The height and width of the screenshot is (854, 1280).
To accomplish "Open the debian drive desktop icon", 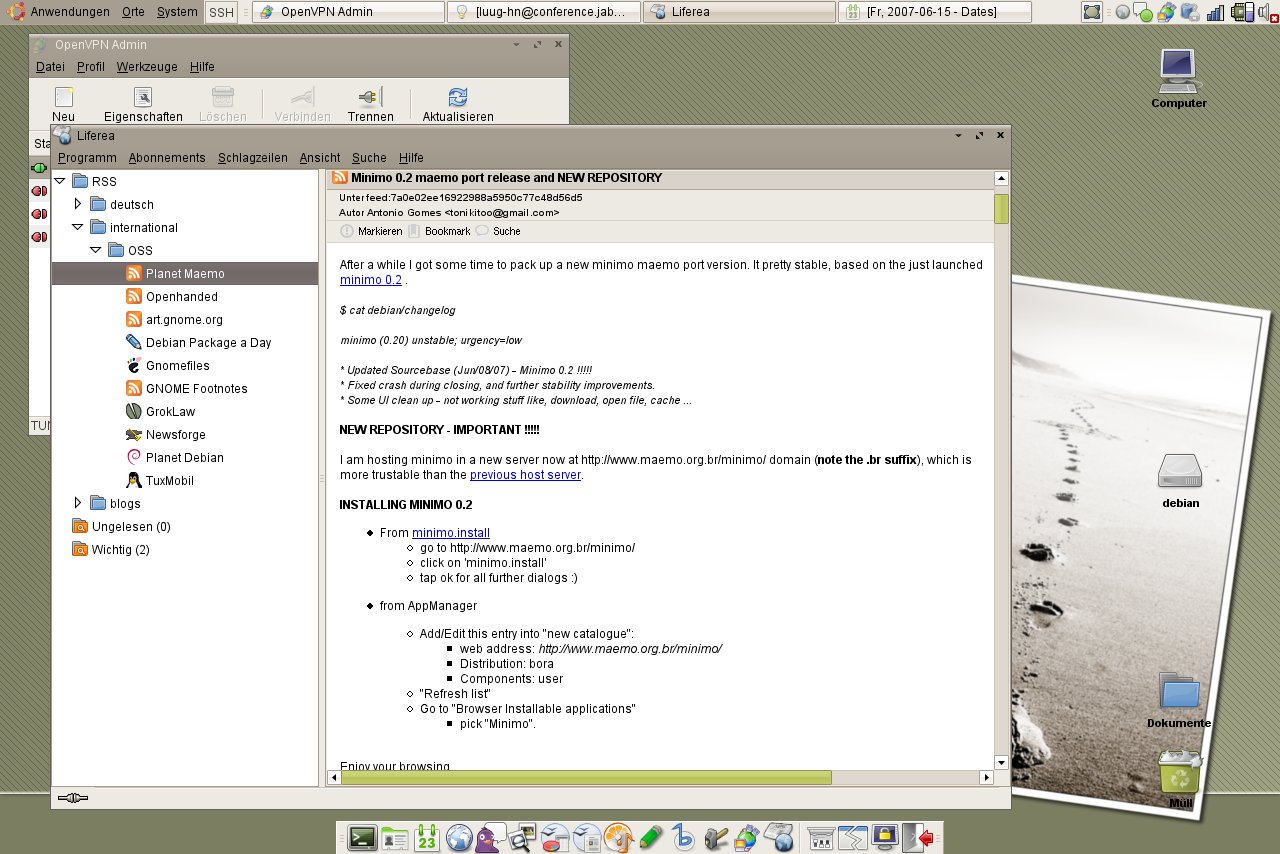I will (1180, 480).
